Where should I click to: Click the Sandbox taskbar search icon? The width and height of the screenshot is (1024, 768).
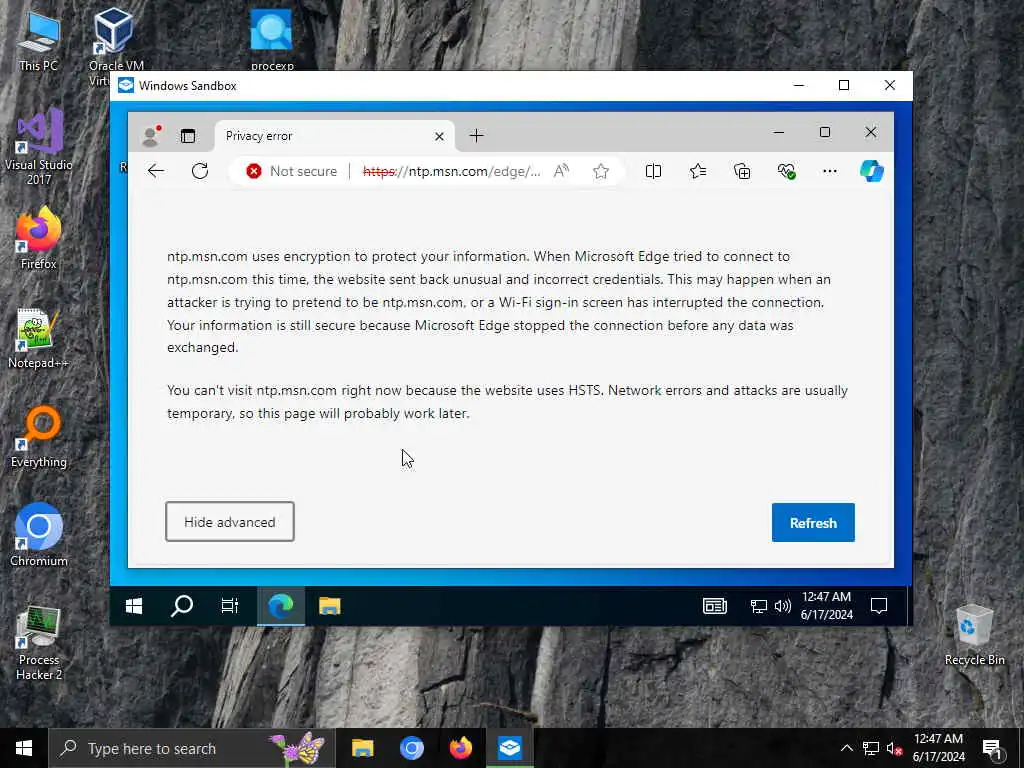(182, 606)
